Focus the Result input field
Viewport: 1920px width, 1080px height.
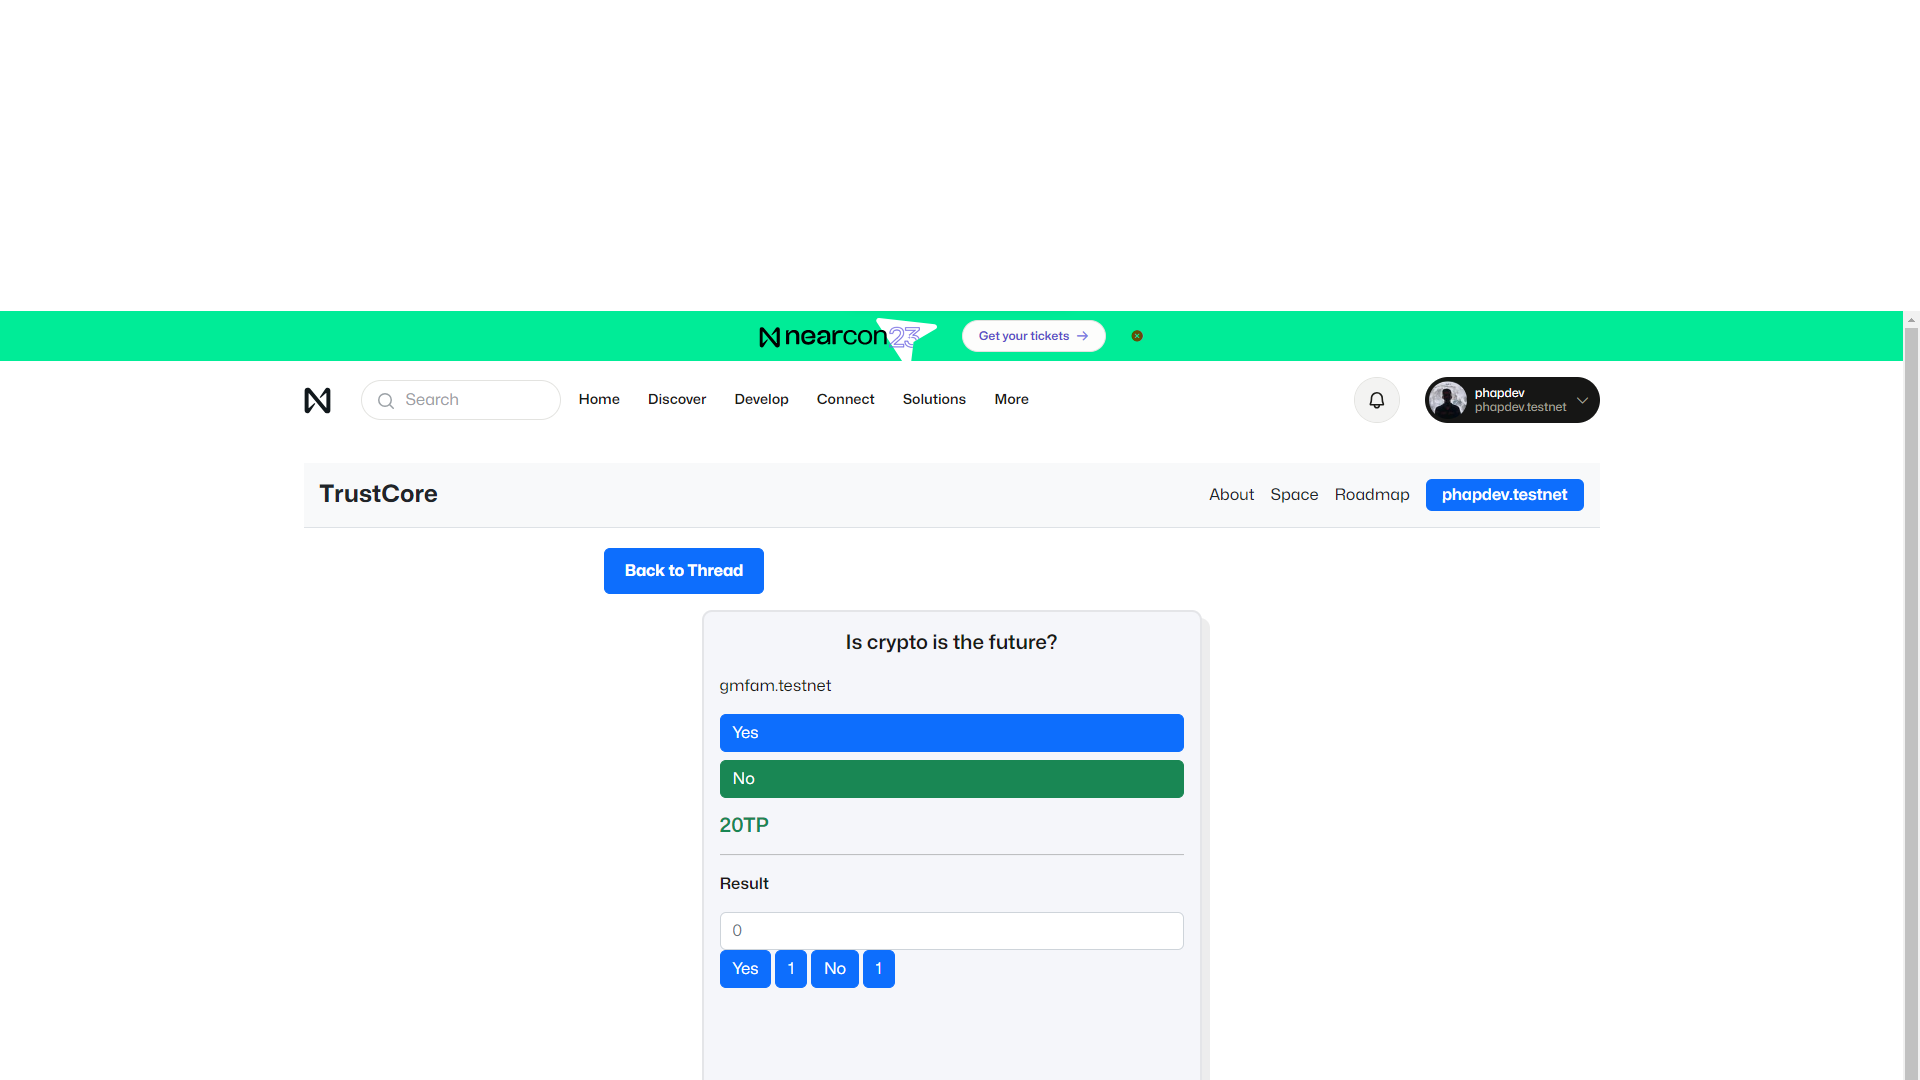click(x=951, y=931)
